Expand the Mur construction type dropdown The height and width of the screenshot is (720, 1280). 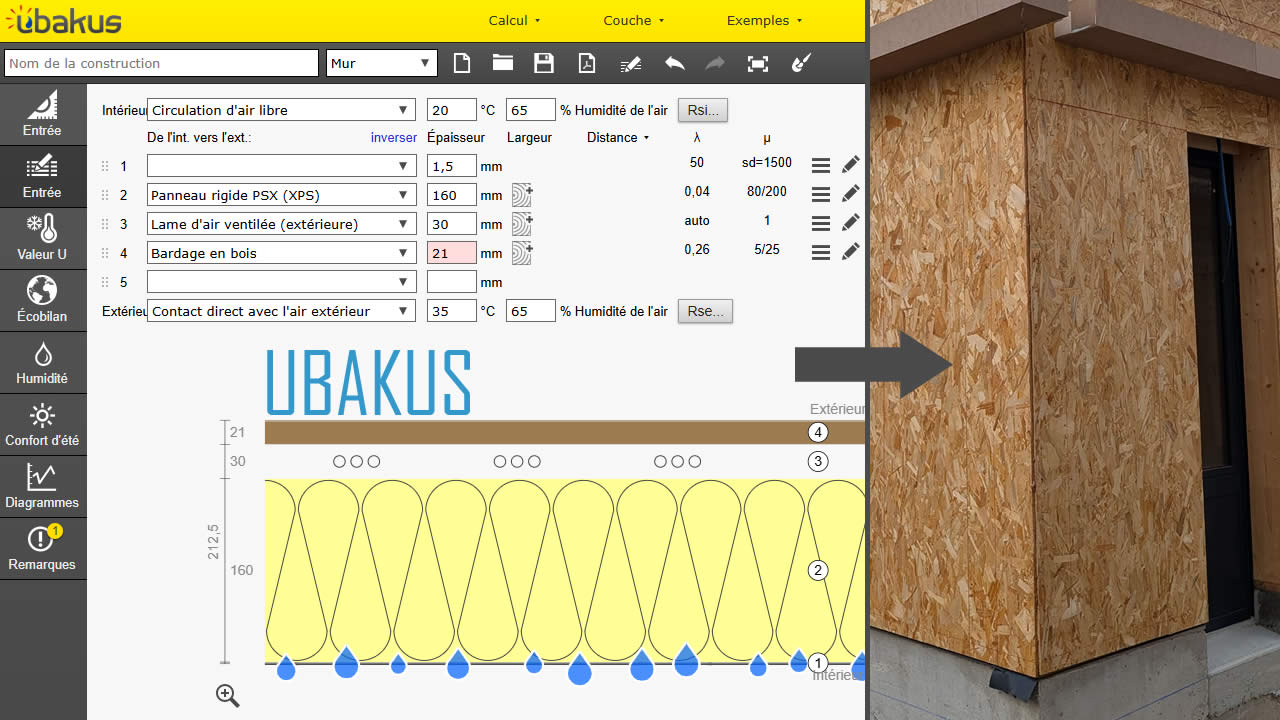click(382, 63)
